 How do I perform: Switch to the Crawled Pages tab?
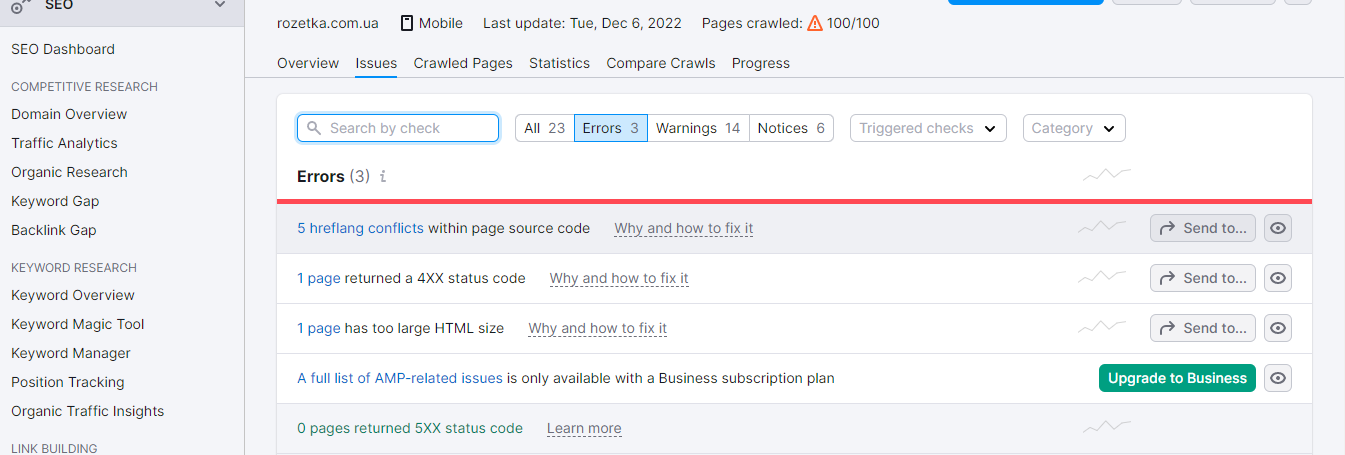click(x=463, y=63)
